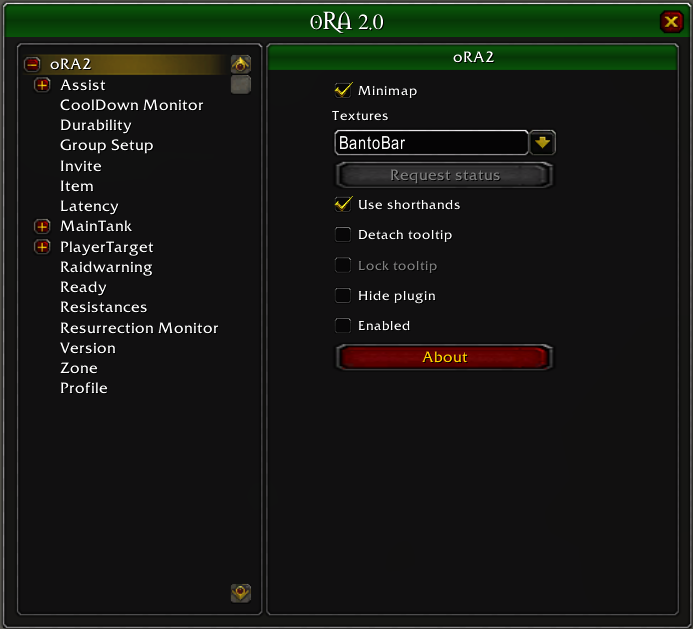Open the Durability module settings
Screen dimensions: 693x629
(x=96, y=125)
